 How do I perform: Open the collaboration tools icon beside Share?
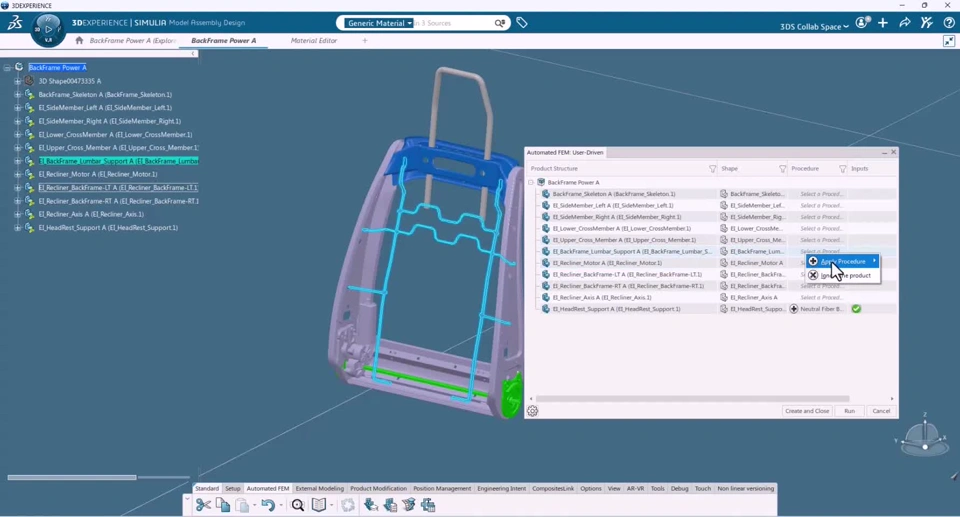[927, 23]
